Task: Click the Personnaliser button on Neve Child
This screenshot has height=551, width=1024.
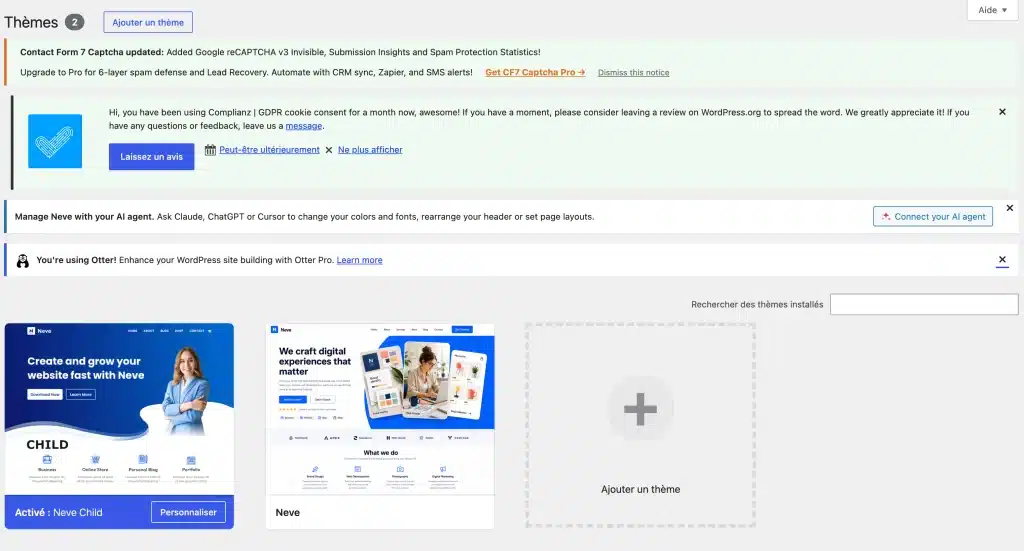Action: (188, 512)
